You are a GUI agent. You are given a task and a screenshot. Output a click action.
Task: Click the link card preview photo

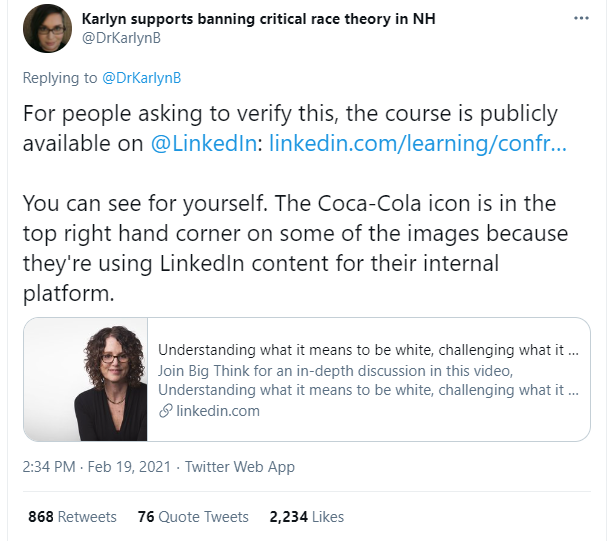pos(85,380)
